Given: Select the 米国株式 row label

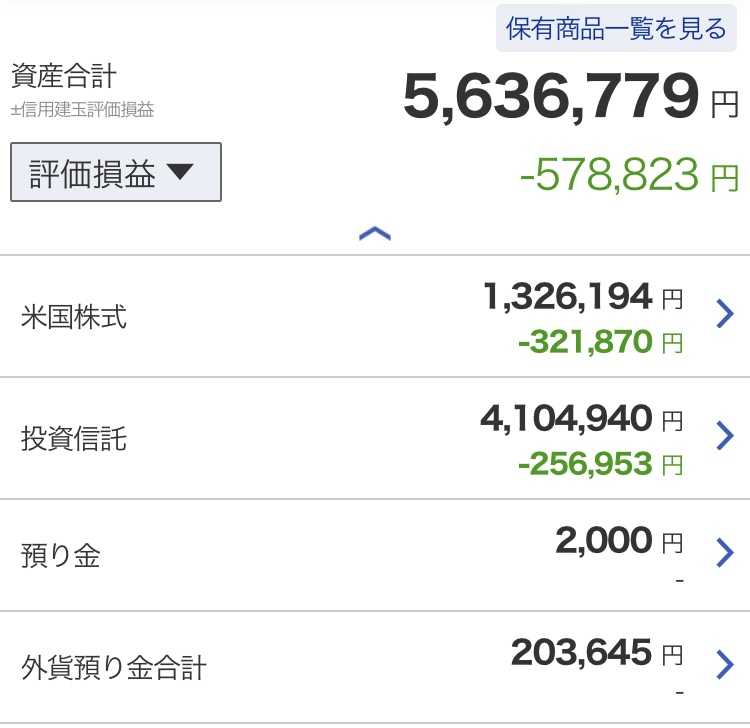Looking at the screenshot, I should [74, 316].
